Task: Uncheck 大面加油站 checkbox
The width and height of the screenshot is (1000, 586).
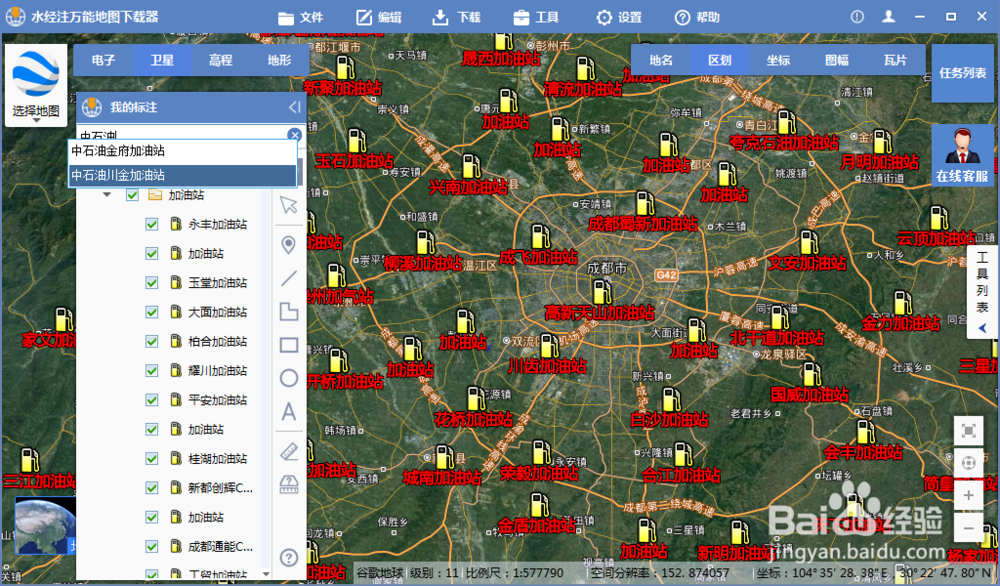Action: (x=152, y=312)
